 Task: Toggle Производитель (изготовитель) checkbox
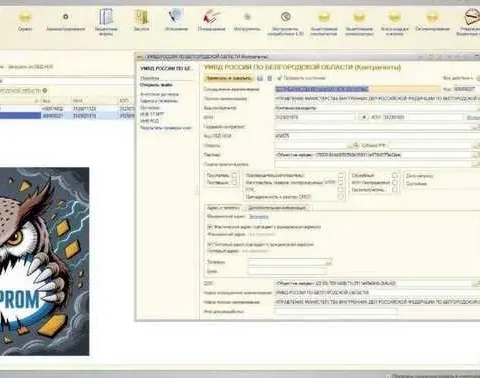[x=341, y=175]
